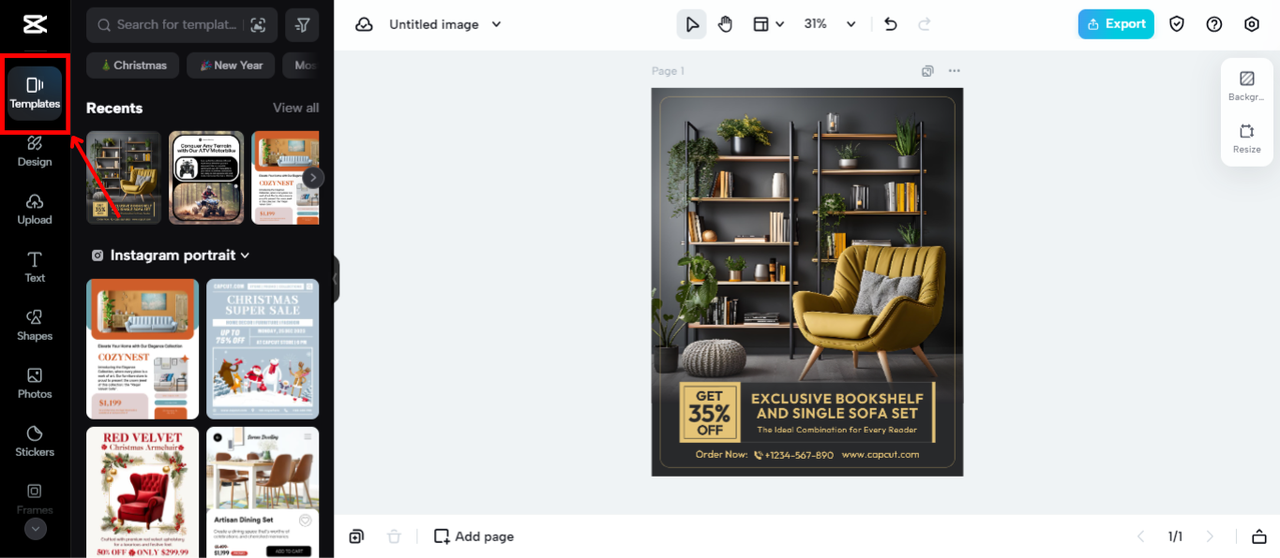Open the bookshelf sofa recent template thumbnail
Image resolution: width=1280 pixels, height=558 pixels.
tap(123, 177)
